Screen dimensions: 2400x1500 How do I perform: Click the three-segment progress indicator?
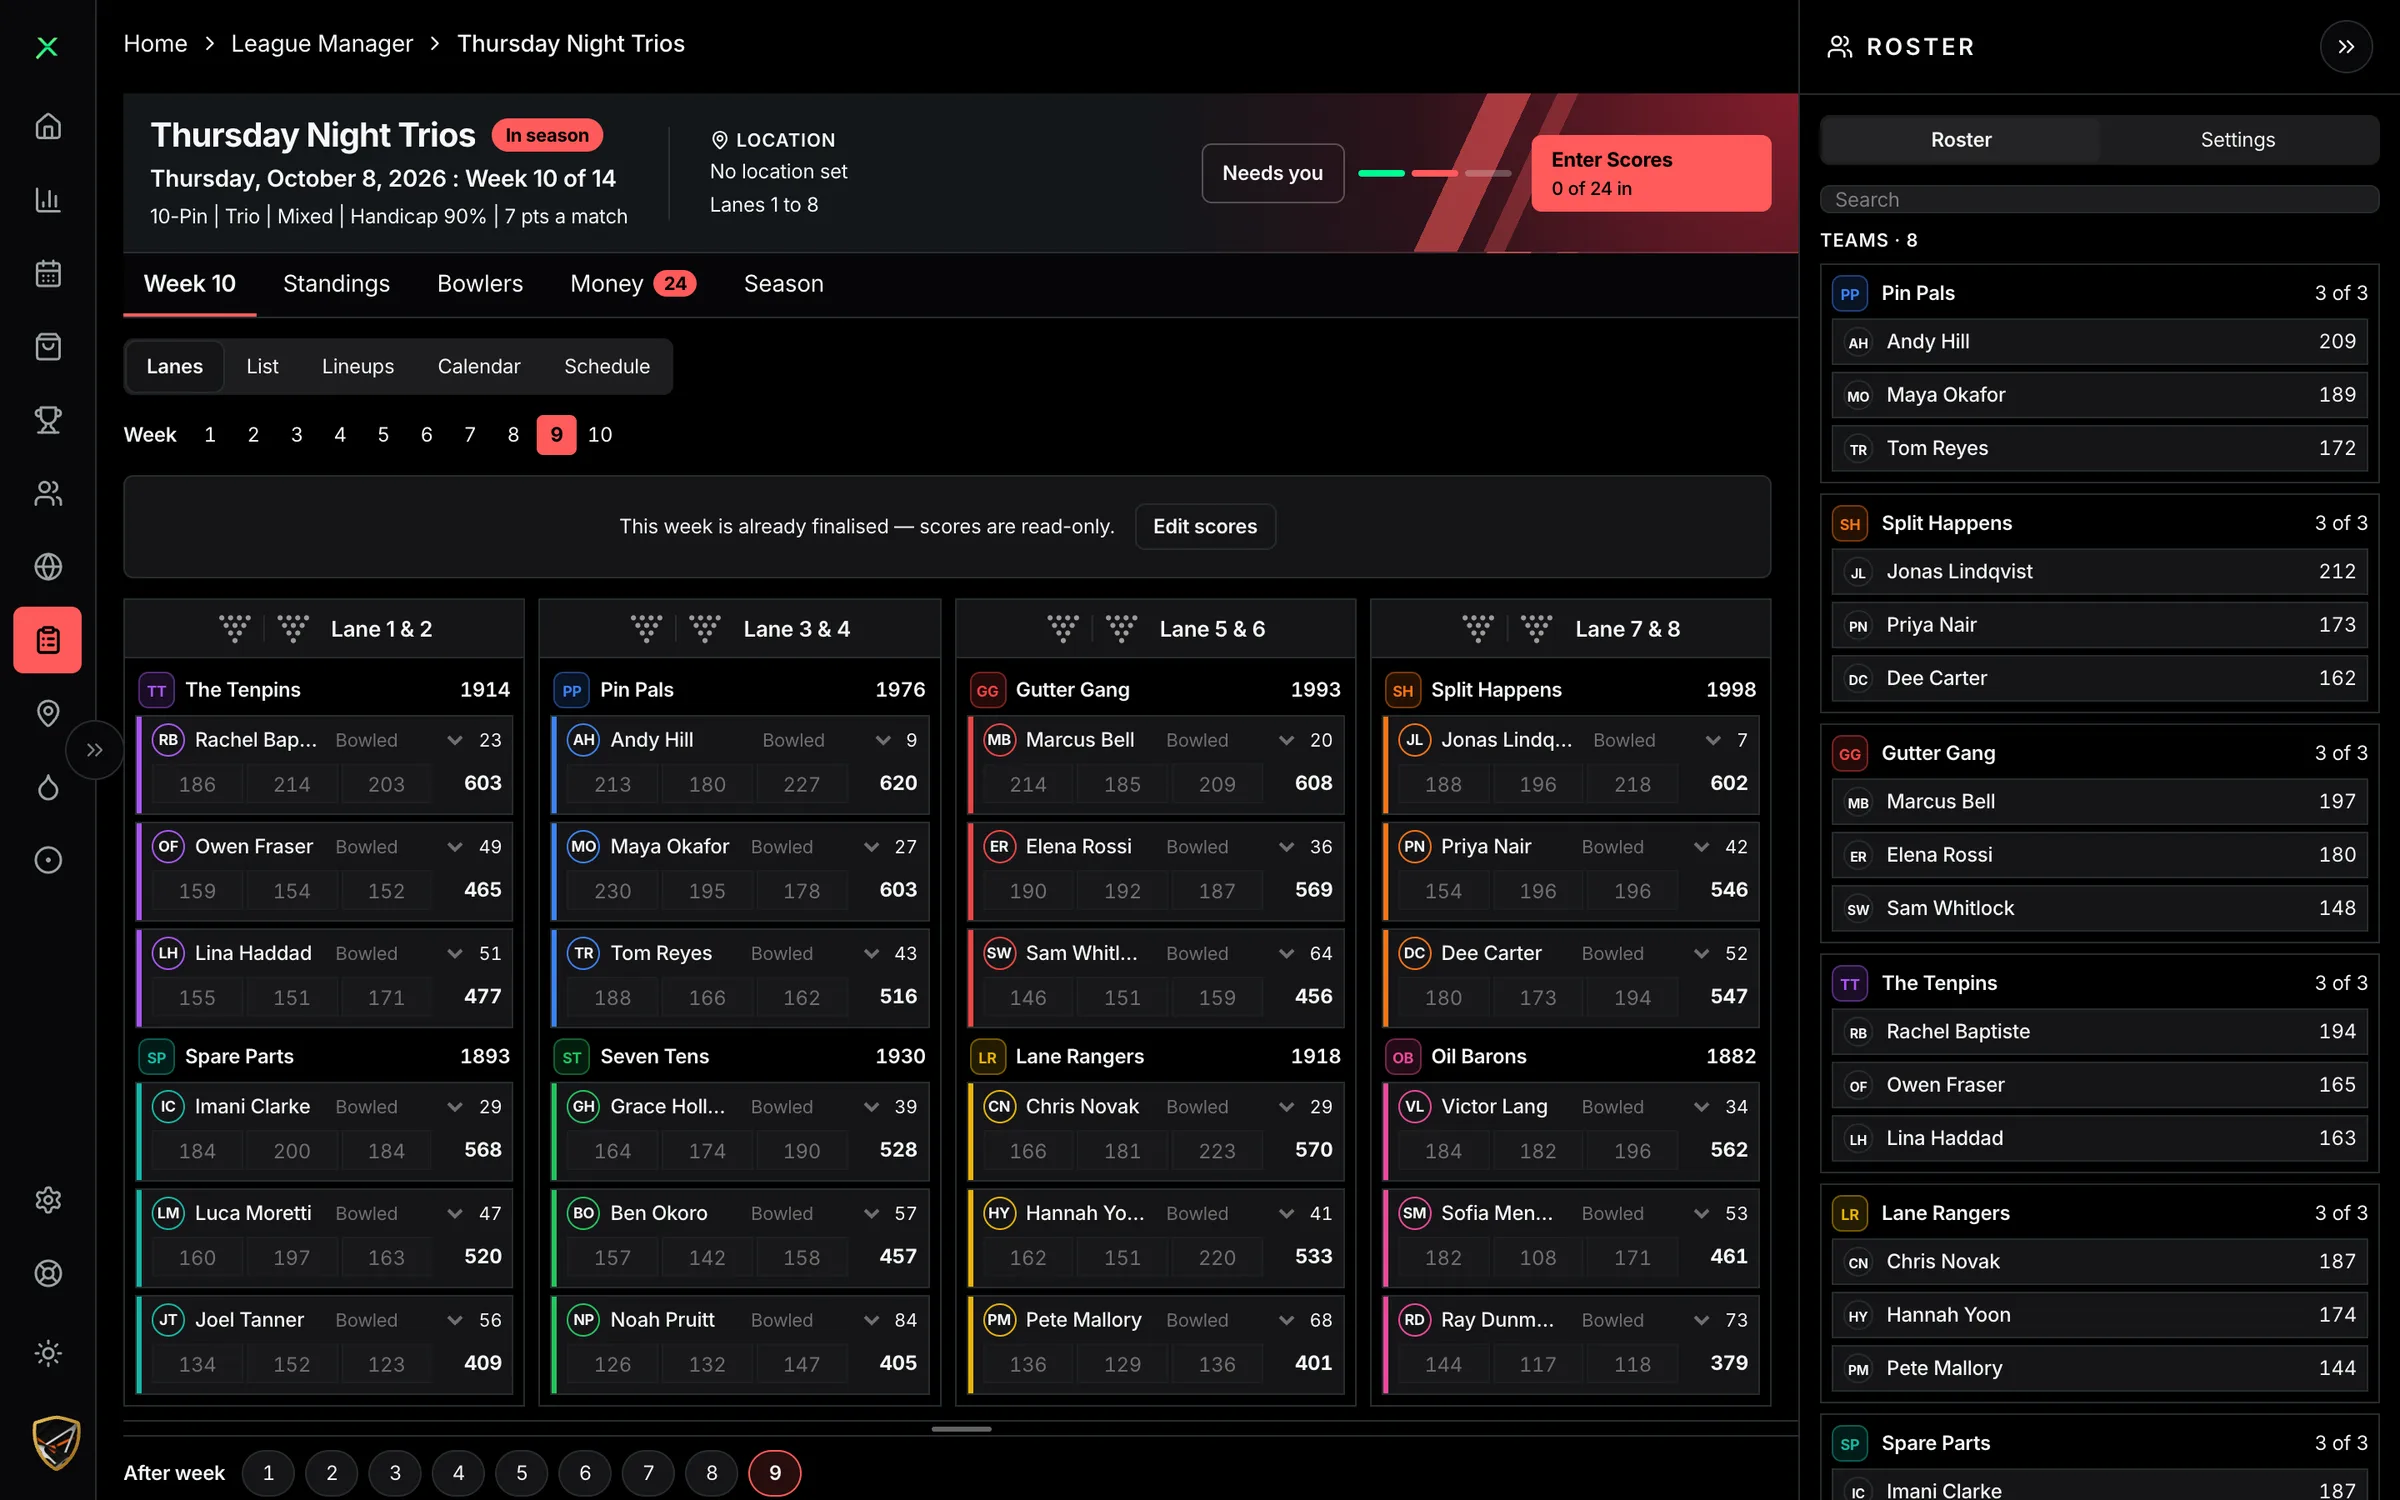[x=1435, y=173]
